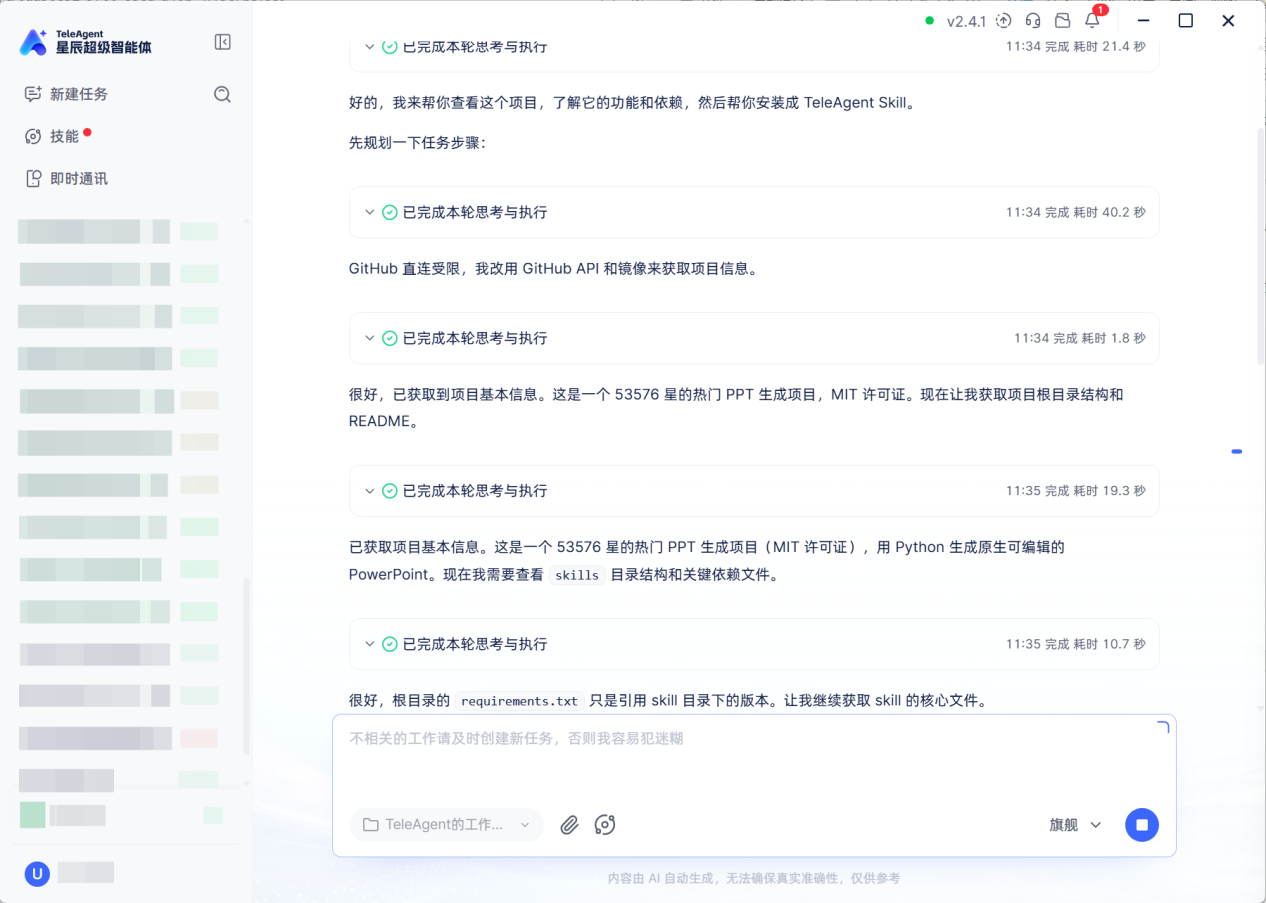Click the 新建任务 chat-plus icon

tap(33, 94)
